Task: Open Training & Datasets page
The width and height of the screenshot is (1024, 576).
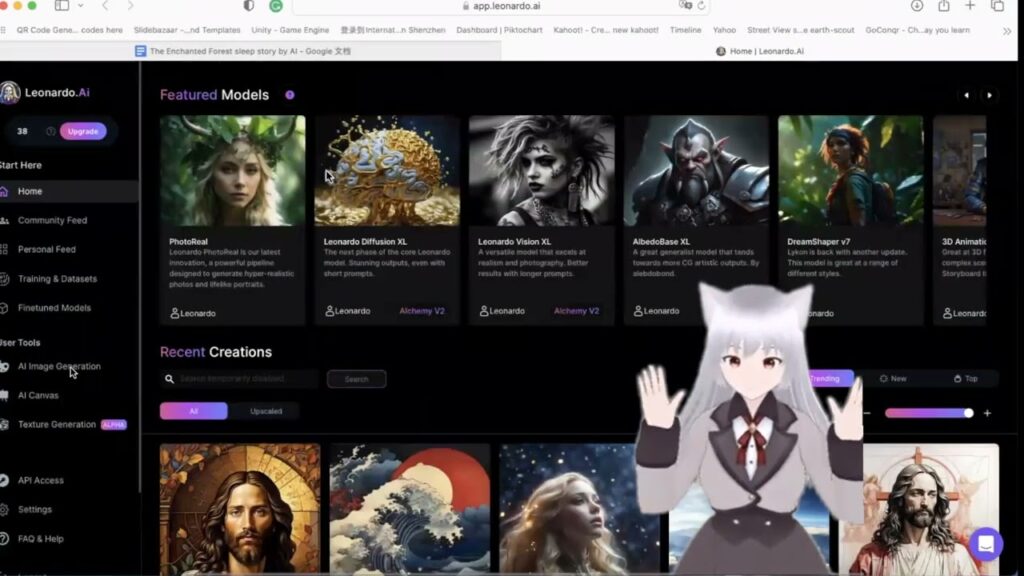Action: tap(57, 279)
